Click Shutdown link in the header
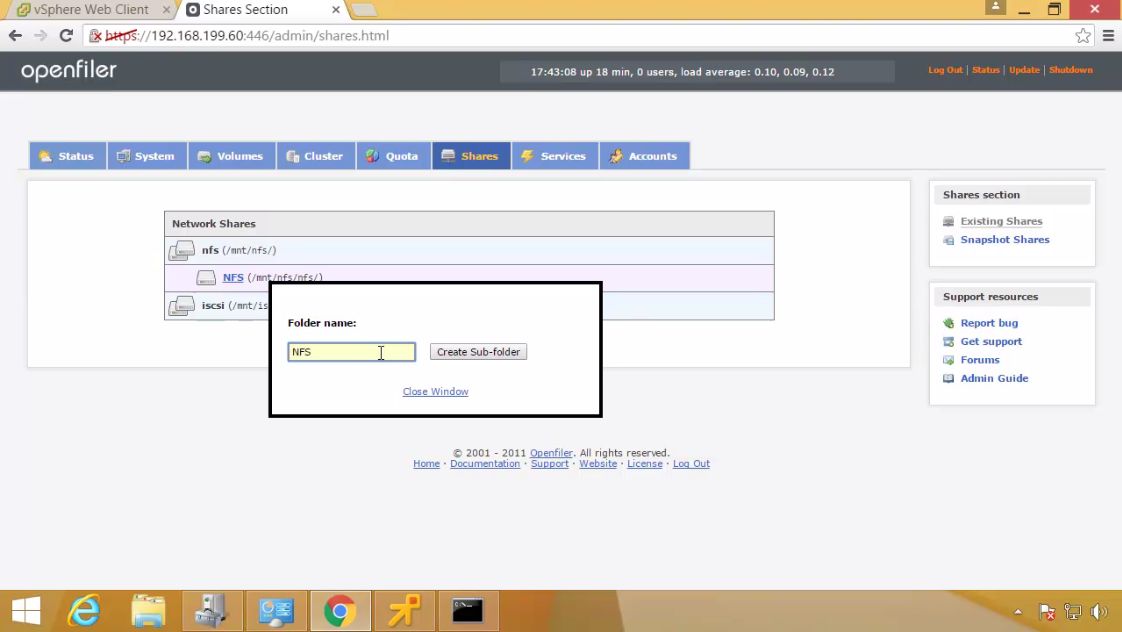1122x632 pixels. pyautogui.click(x=1070, y=70)
